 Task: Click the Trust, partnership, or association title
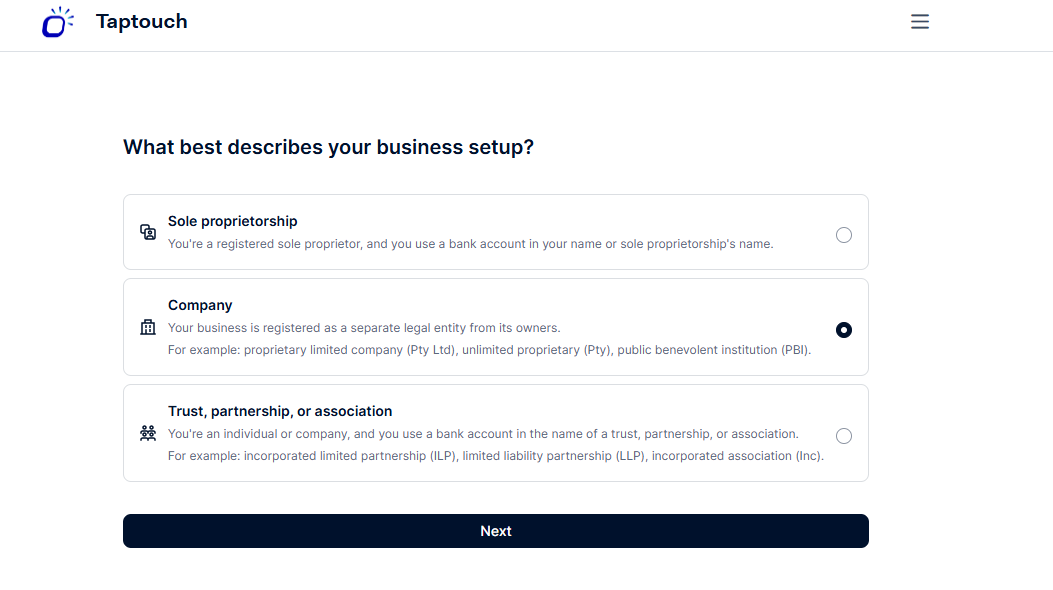coord(280,411)
